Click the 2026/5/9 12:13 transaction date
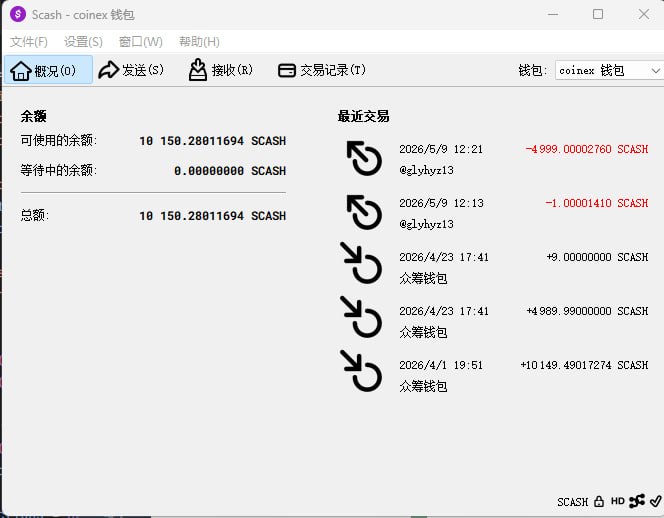 click(441, 203)
